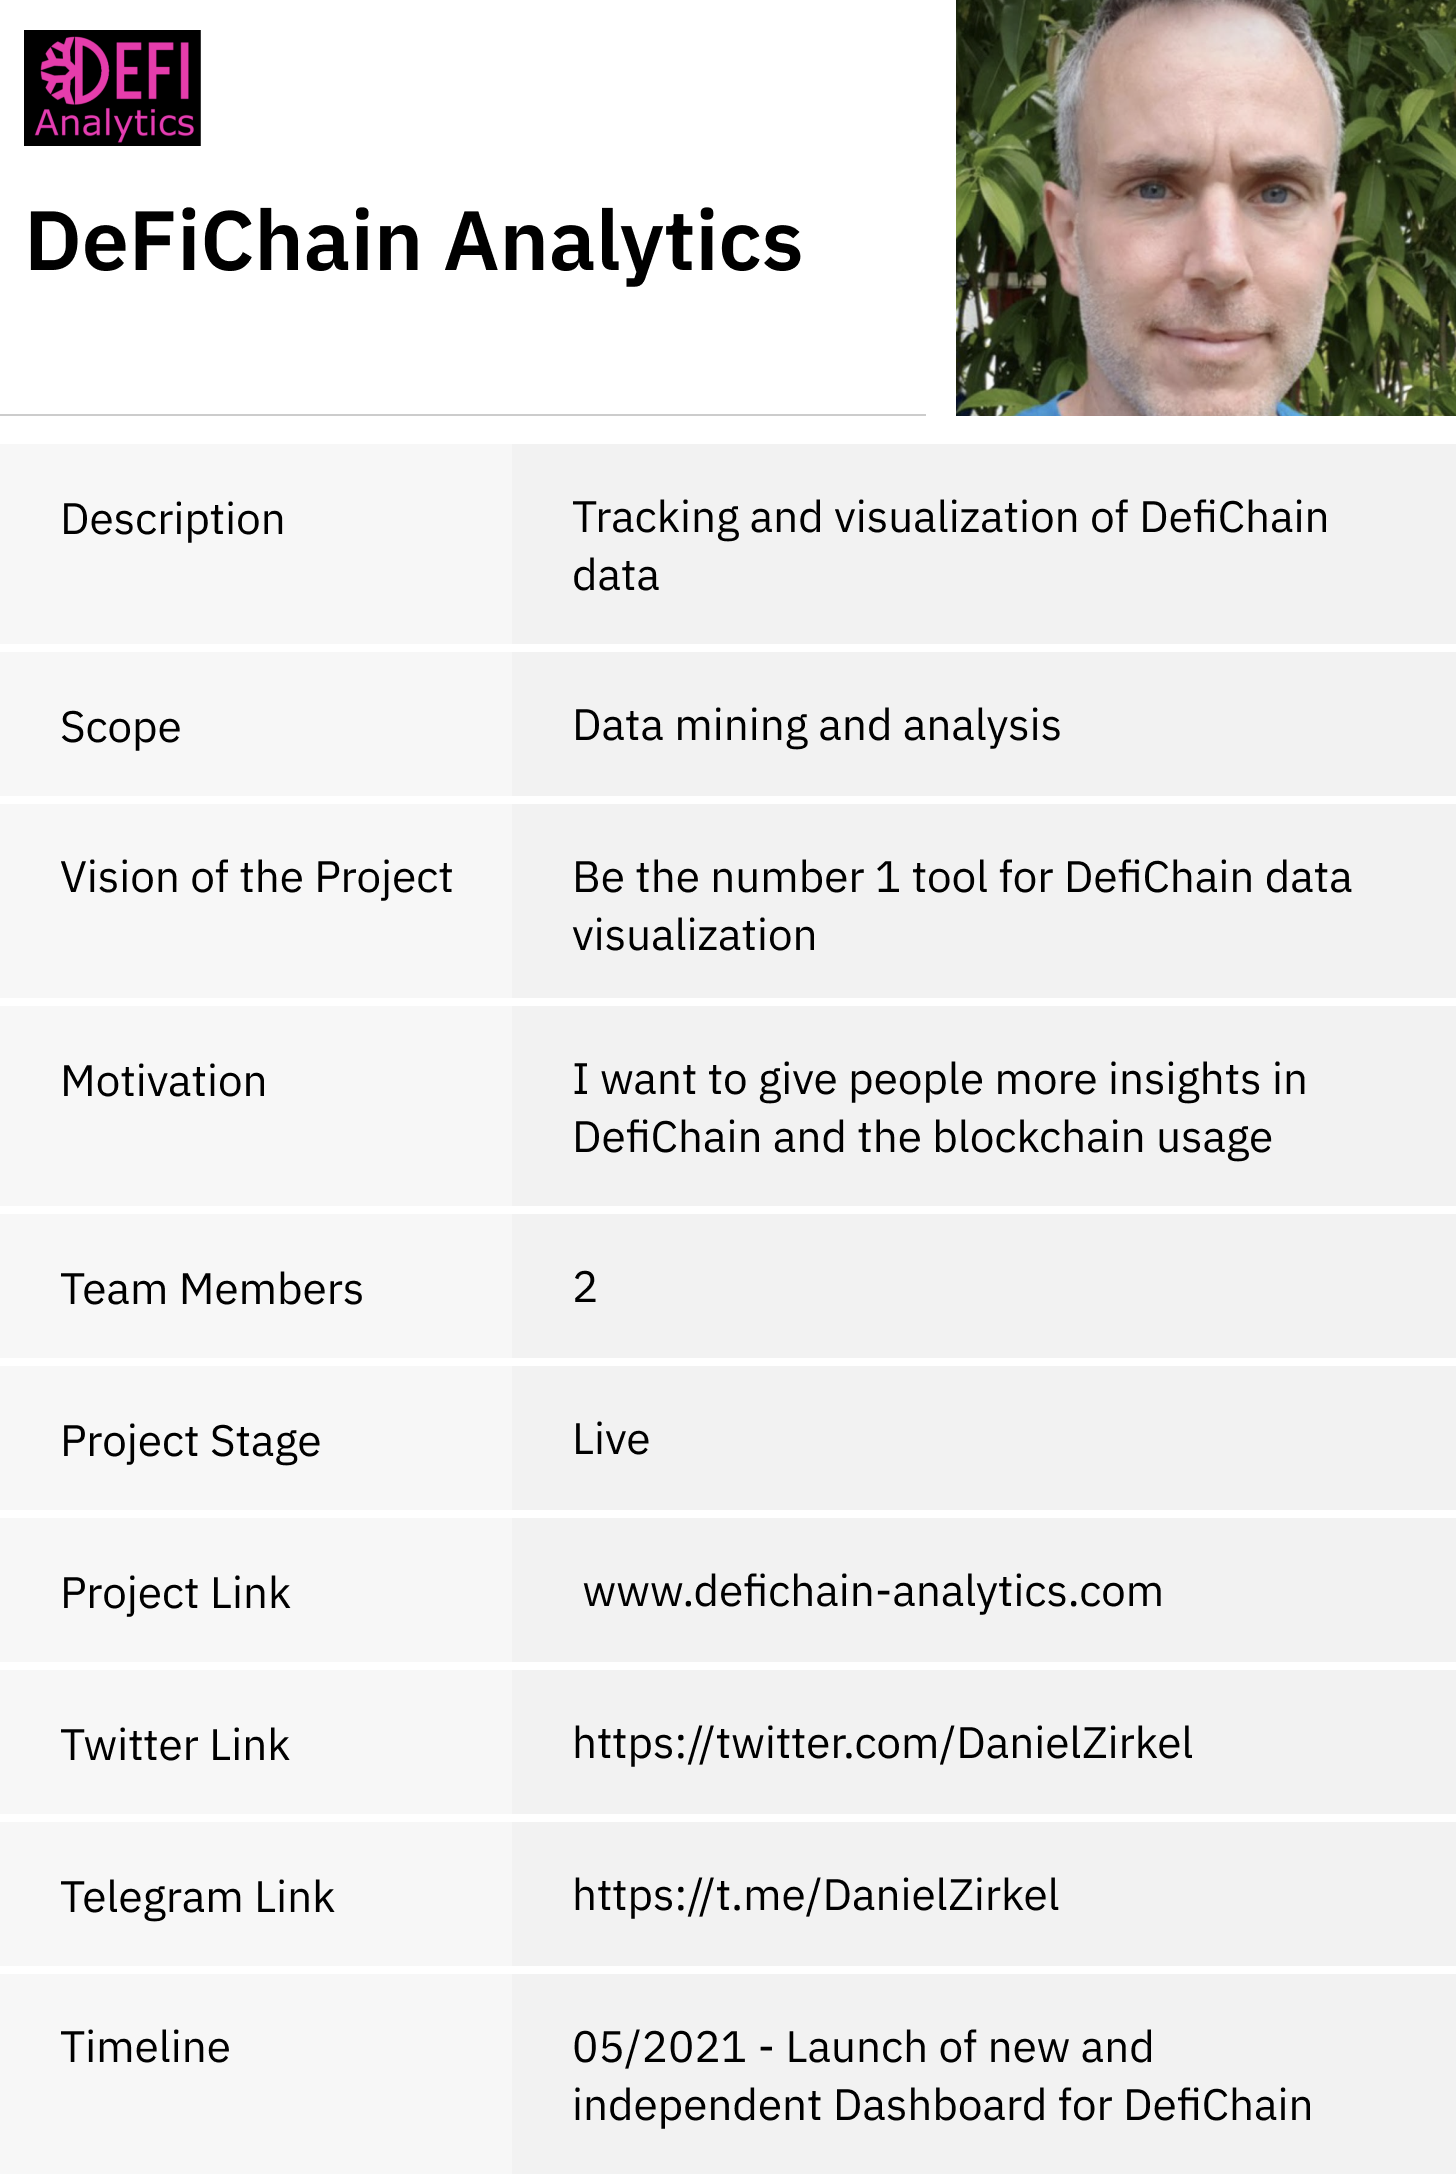
Task: Select the Project Link row label
Action: (176, 1593)
